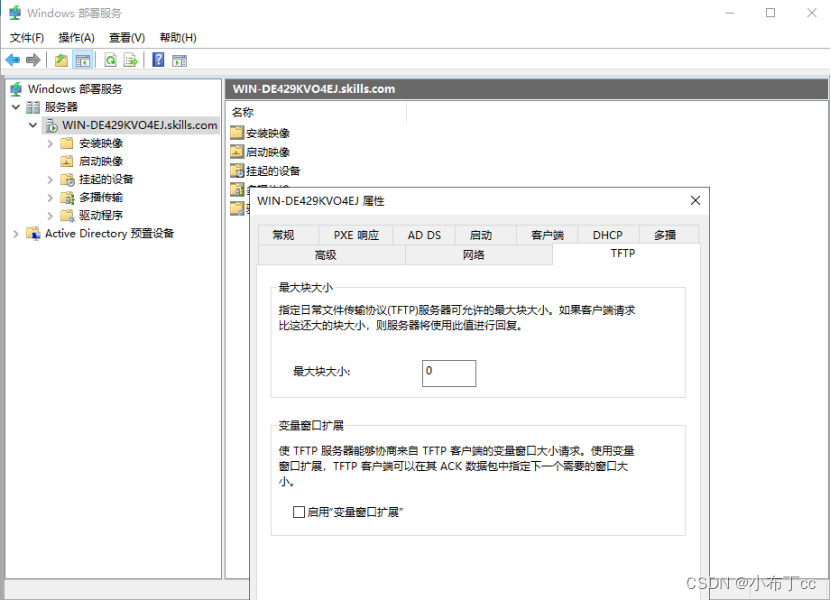Minimize the Windows 部署服务 window
This screenshot has height=601, width=831.
coord(730,13)
